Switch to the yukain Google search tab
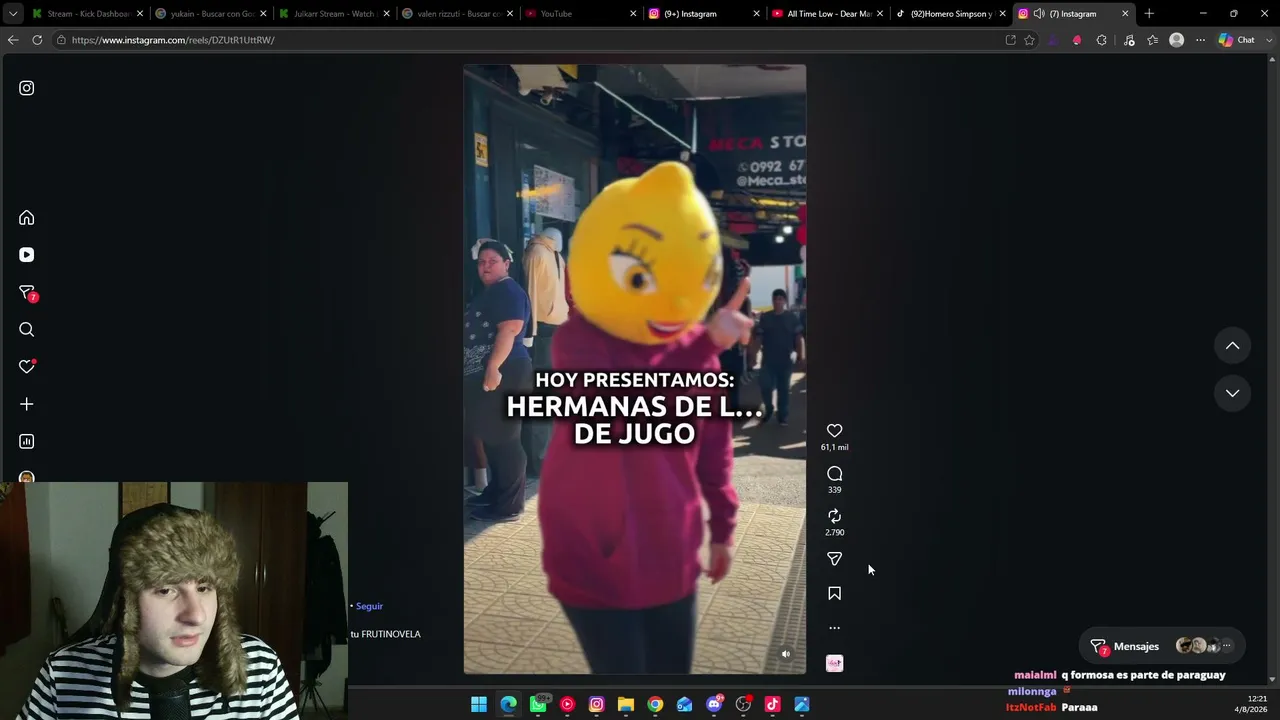 coord(211,14)
